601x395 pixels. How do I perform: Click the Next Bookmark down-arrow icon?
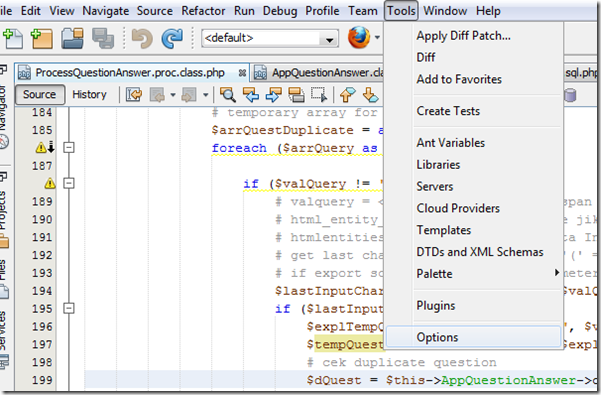[x=370, y=94]
